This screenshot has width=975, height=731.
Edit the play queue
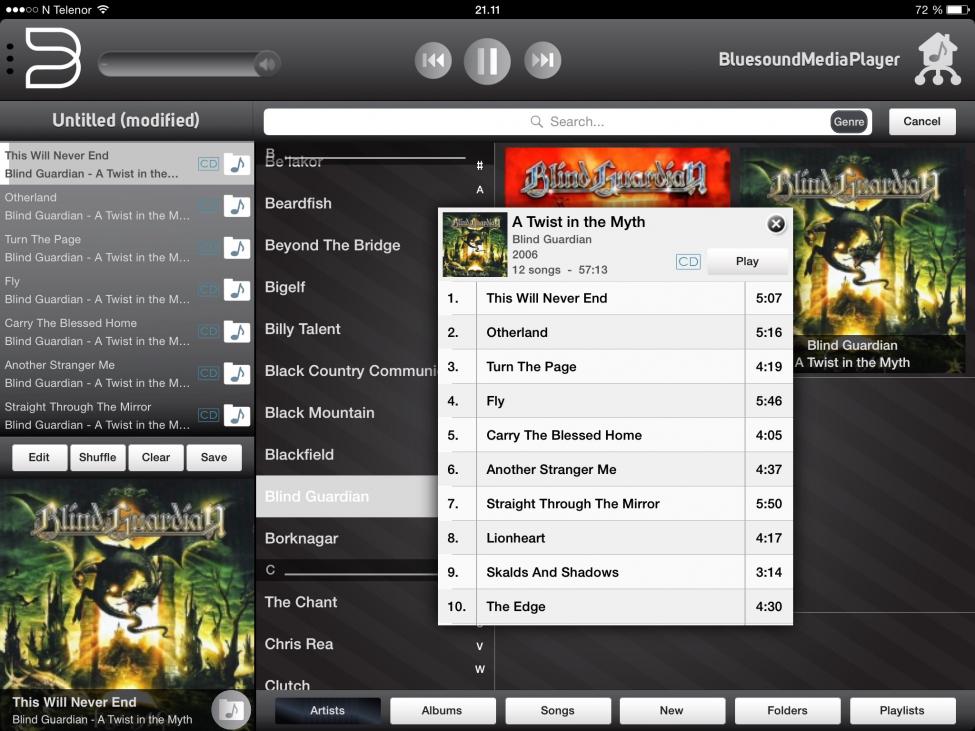[x=39, y=457]
